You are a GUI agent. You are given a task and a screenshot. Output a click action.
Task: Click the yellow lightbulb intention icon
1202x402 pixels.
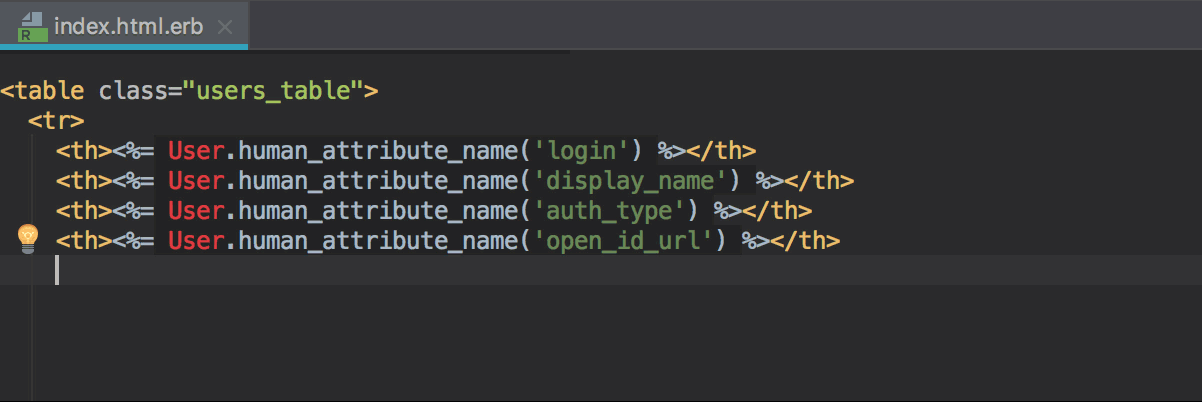click(x=28, y=238)
